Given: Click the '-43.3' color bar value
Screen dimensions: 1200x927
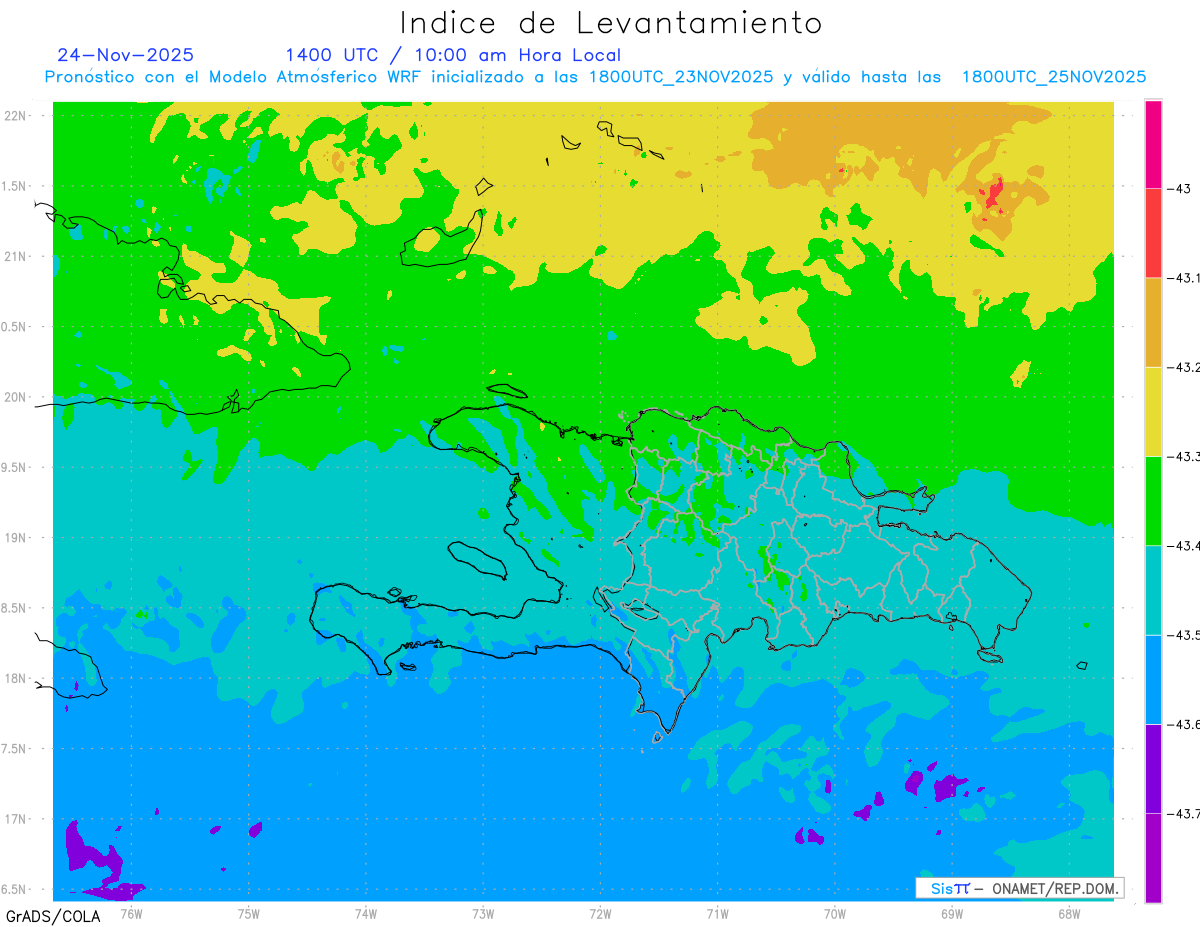Looking at the screenshot, I should point(1183,456).
